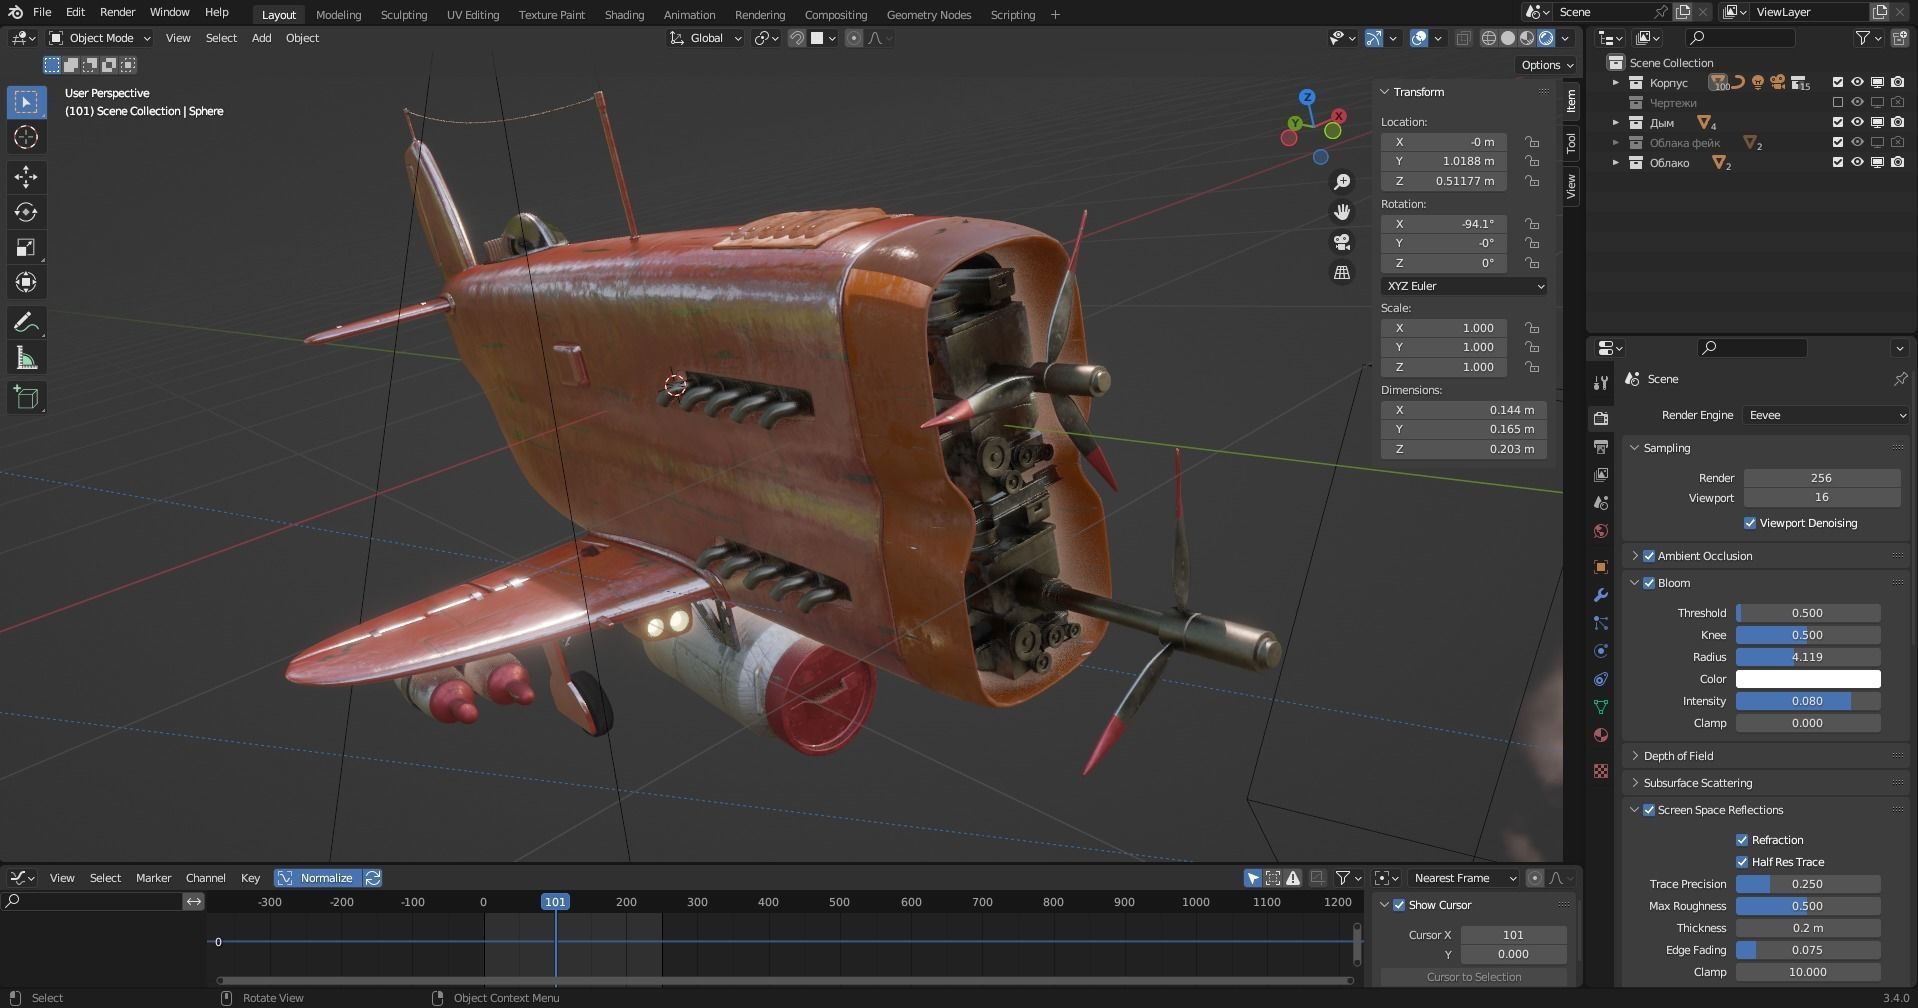The image size is (1918, 1008).
Task: Expand the Корпус collection tree
Action: pyautogui.click(x=1615, y=83)
